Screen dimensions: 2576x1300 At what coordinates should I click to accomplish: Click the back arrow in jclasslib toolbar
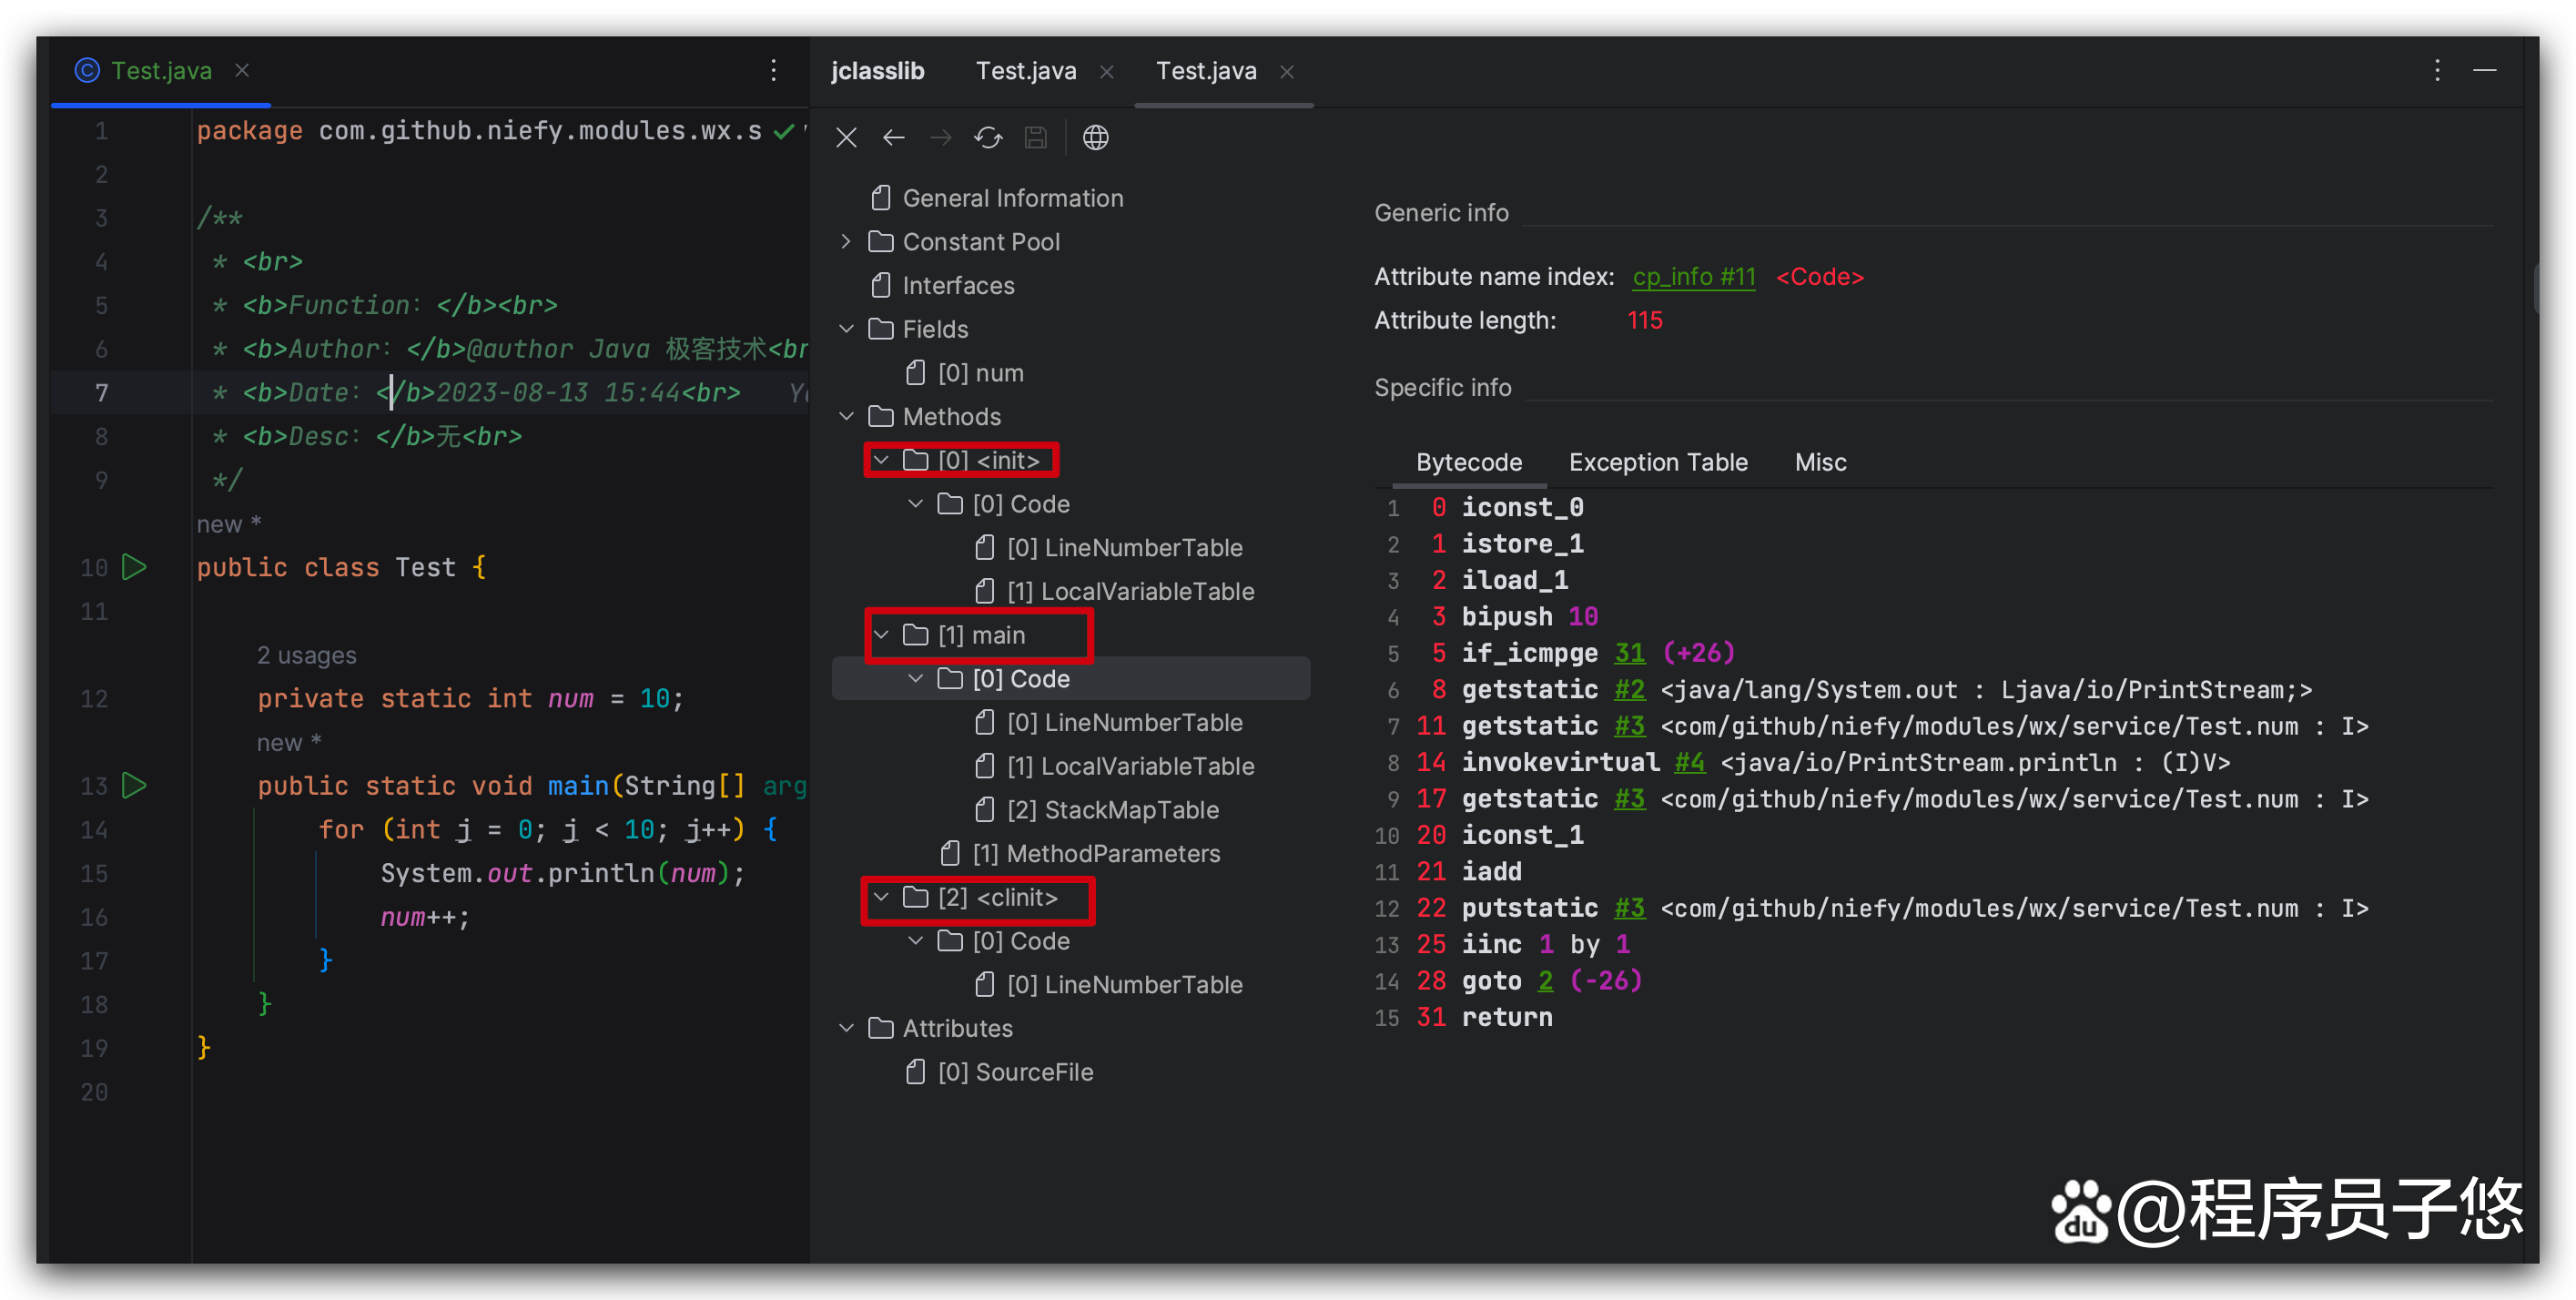(x=893, y=138)
